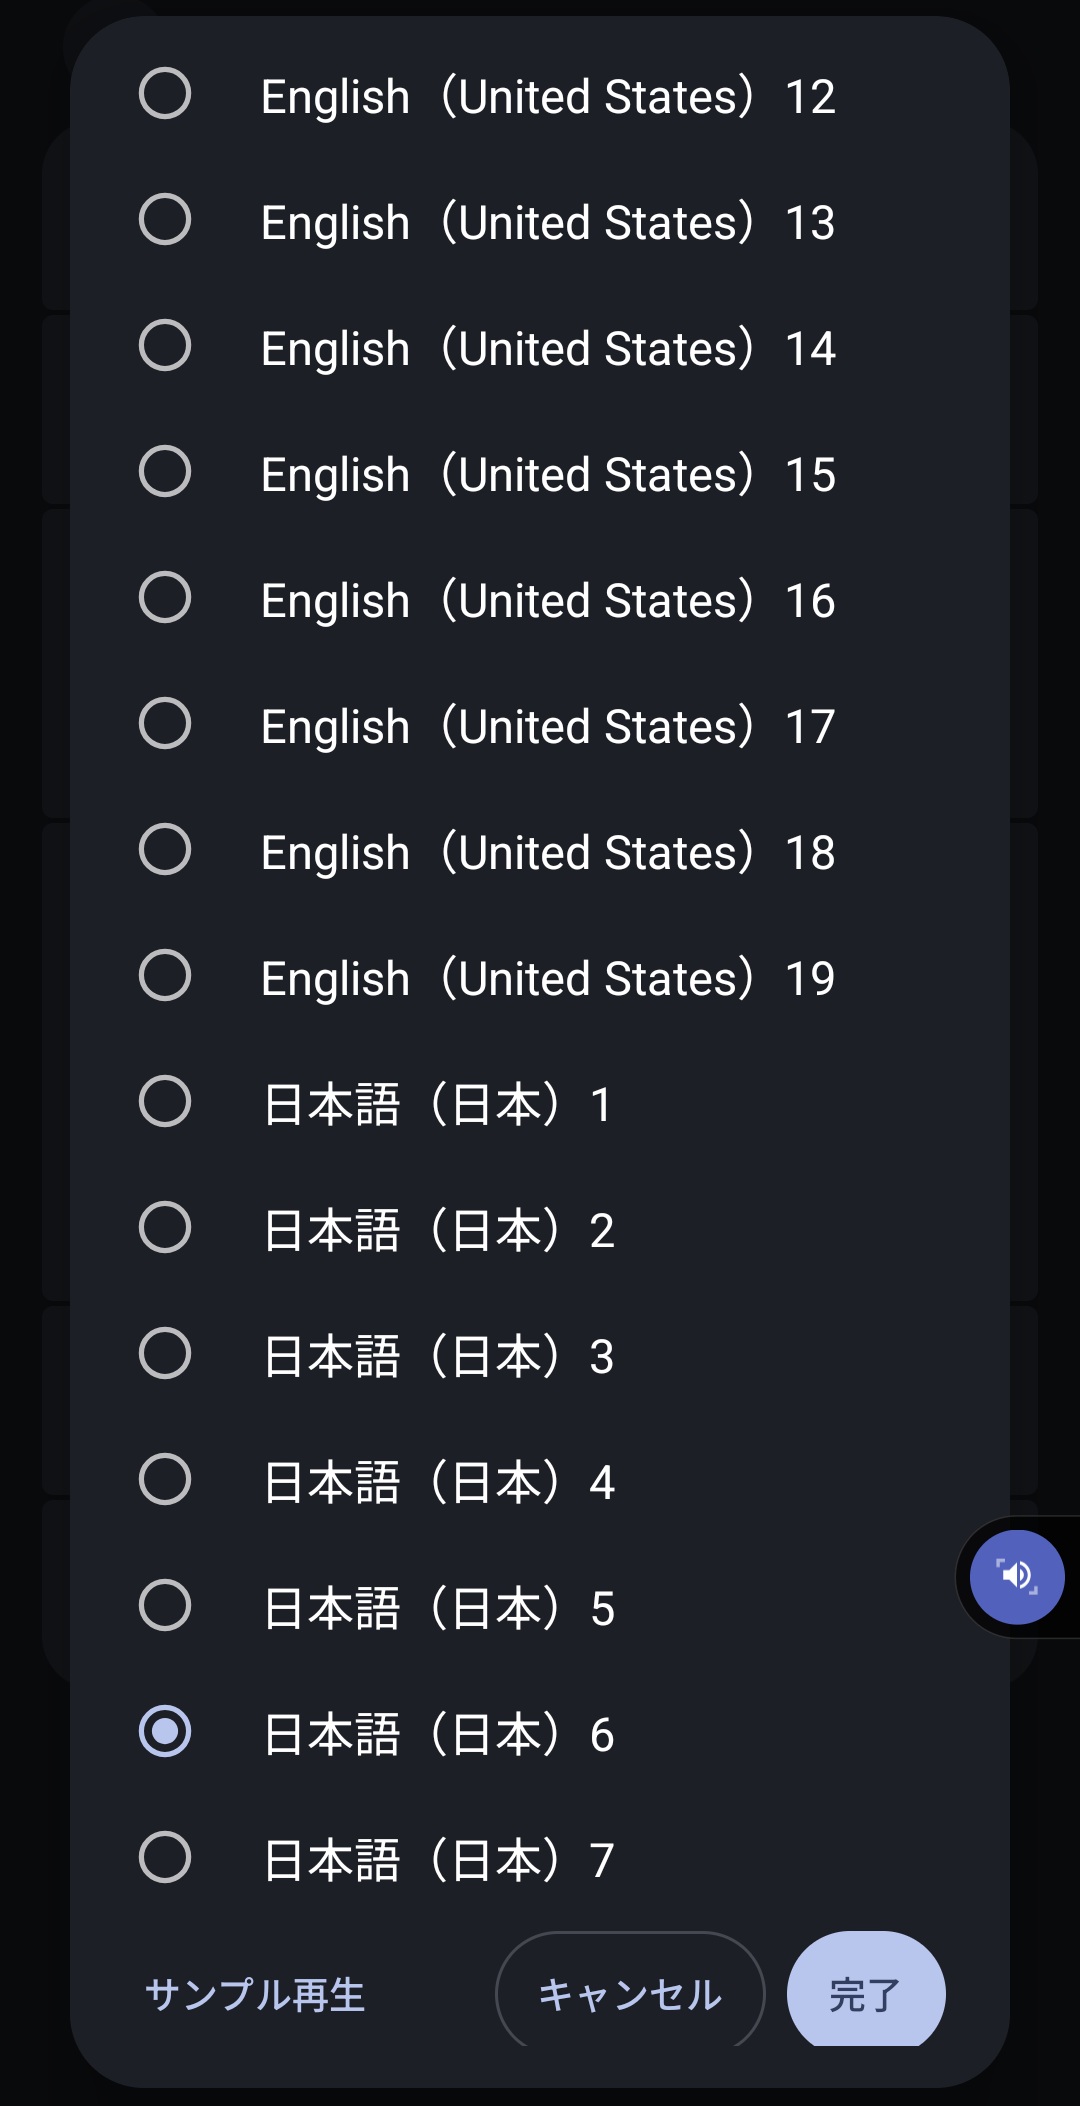Screen dimensions: 1080x2106
Task: Pick 日本語（日本）4 voice
Action: (x=165, y=1480)
